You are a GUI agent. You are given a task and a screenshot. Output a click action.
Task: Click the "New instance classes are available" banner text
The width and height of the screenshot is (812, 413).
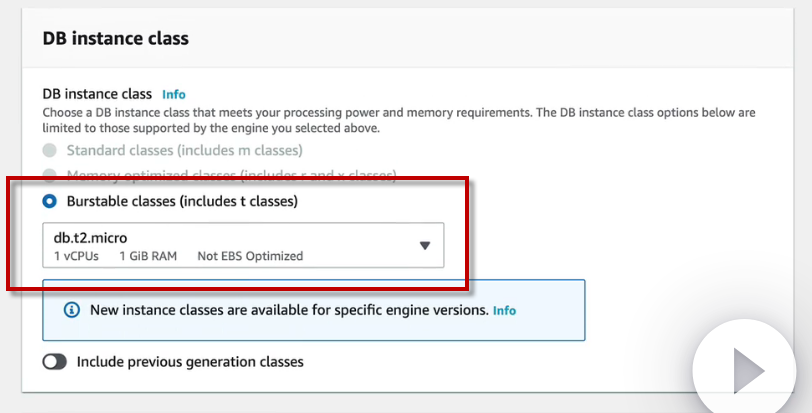[289, 310]
